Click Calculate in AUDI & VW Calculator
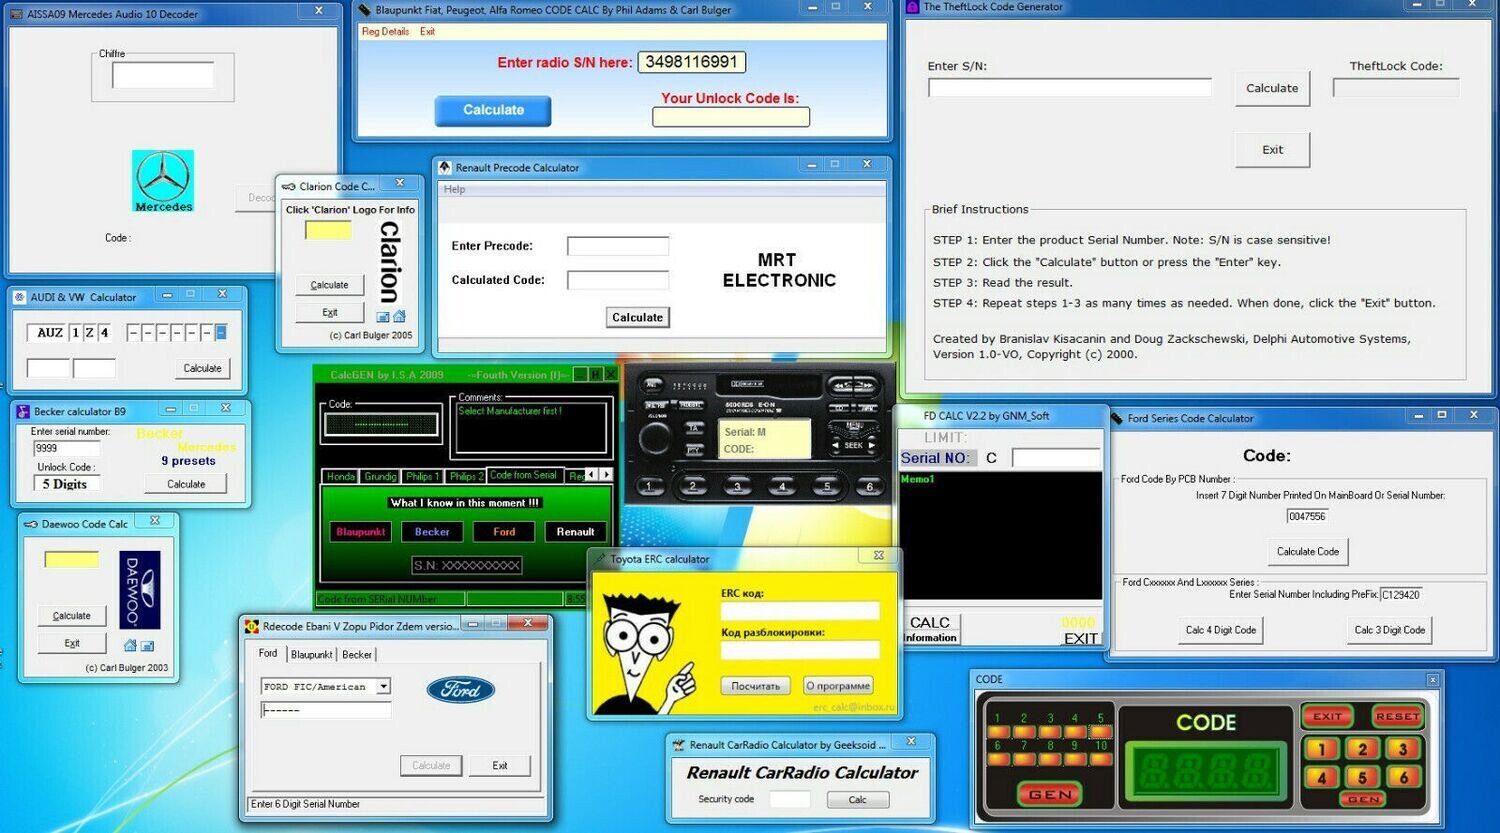Viewport: 1500px width, 833px height. (x=202, y=368)
